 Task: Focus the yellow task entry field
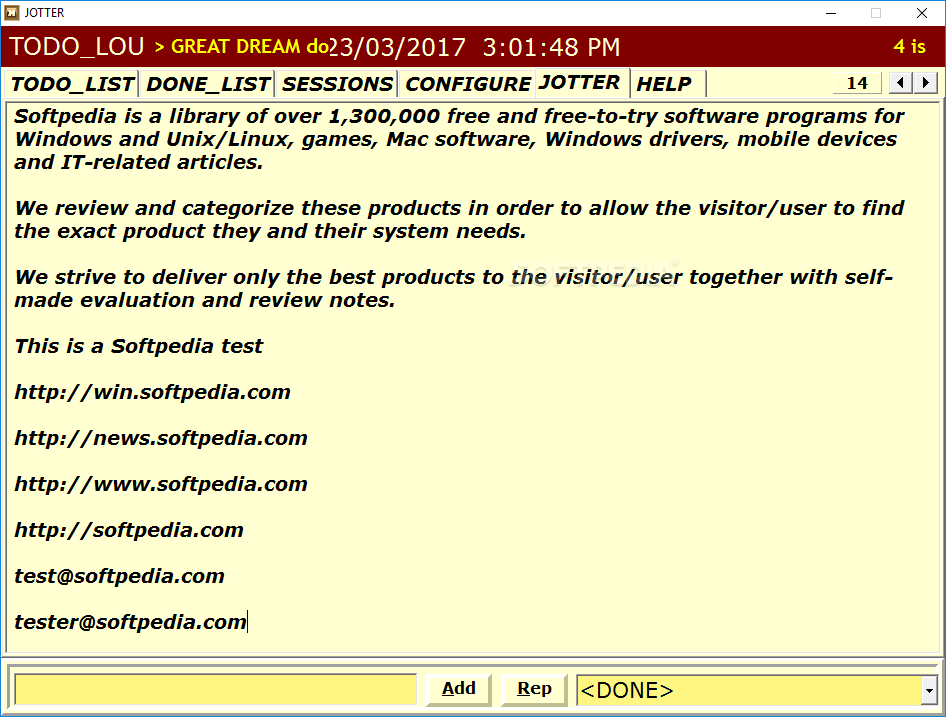[215, 689]
